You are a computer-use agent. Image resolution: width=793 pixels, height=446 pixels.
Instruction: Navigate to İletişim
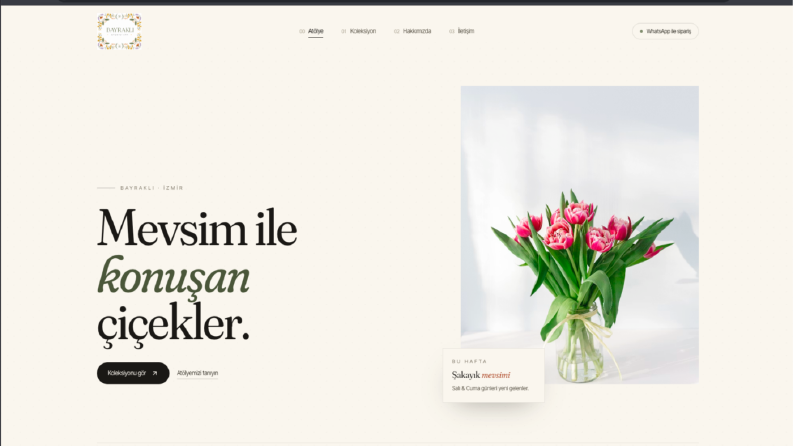[466, 31]
